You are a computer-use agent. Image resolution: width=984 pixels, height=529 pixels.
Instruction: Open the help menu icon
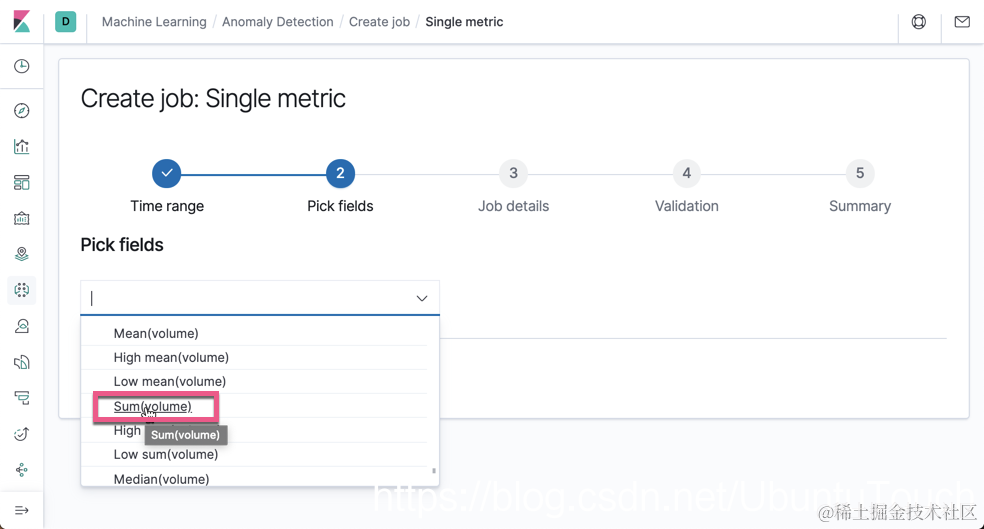coord(919,22)
